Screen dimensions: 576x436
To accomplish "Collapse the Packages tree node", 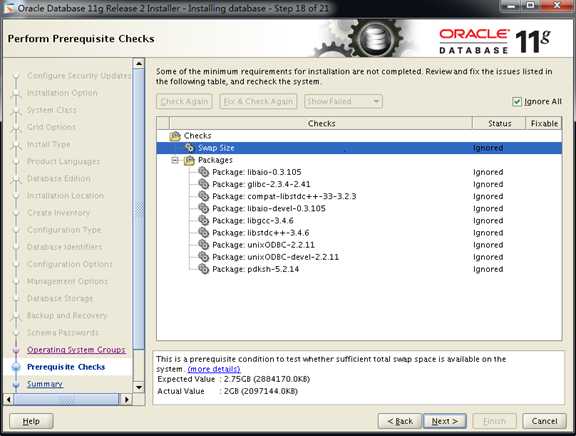I will tap(175, 160).
